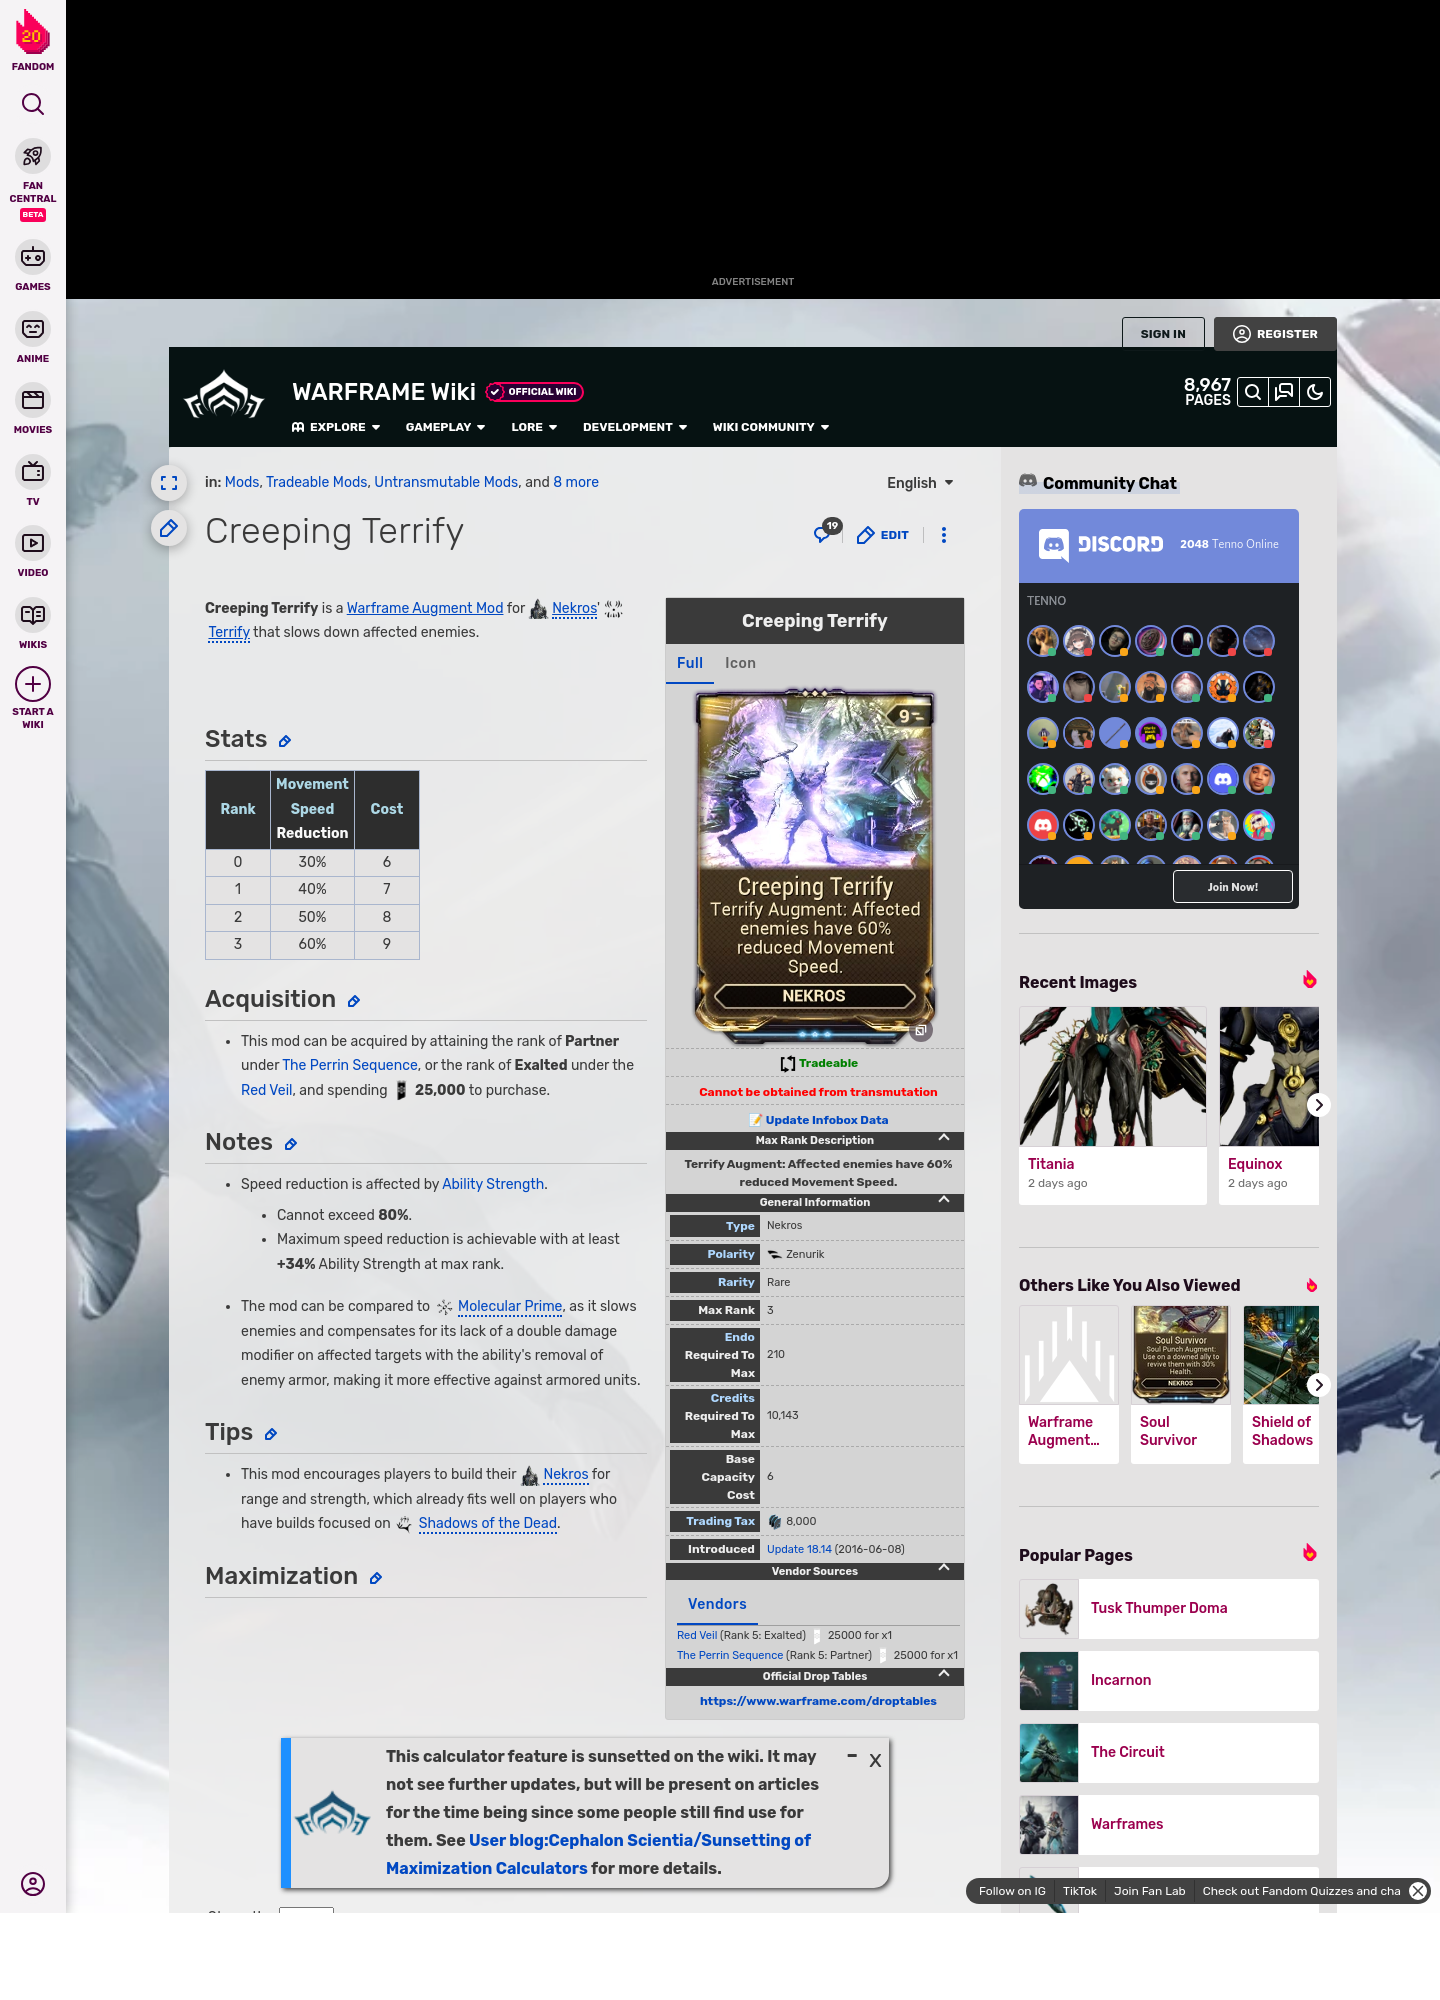This screenshot has width=1440, height=2000.
Task: Open the wiki discussions speech bubble icon
Action: tap(1284, 392)
